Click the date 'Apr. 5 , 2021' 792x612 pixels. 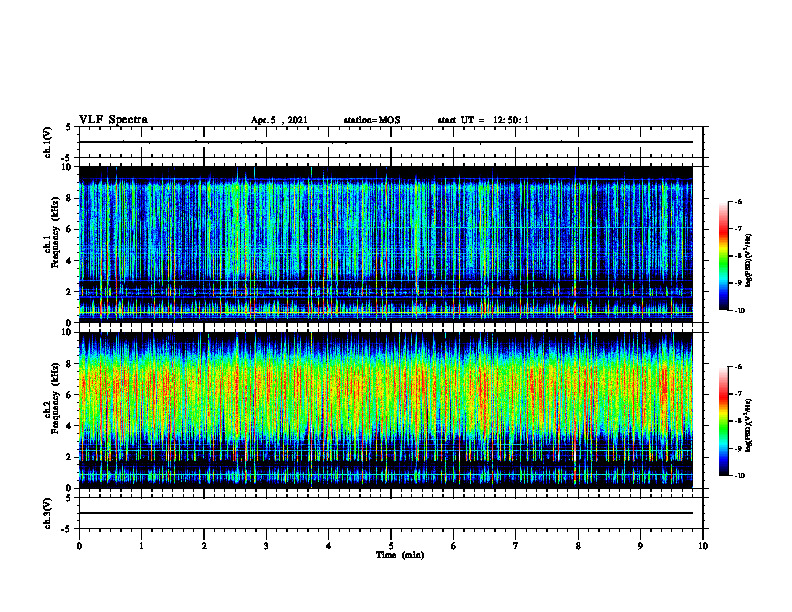[279, 120]
